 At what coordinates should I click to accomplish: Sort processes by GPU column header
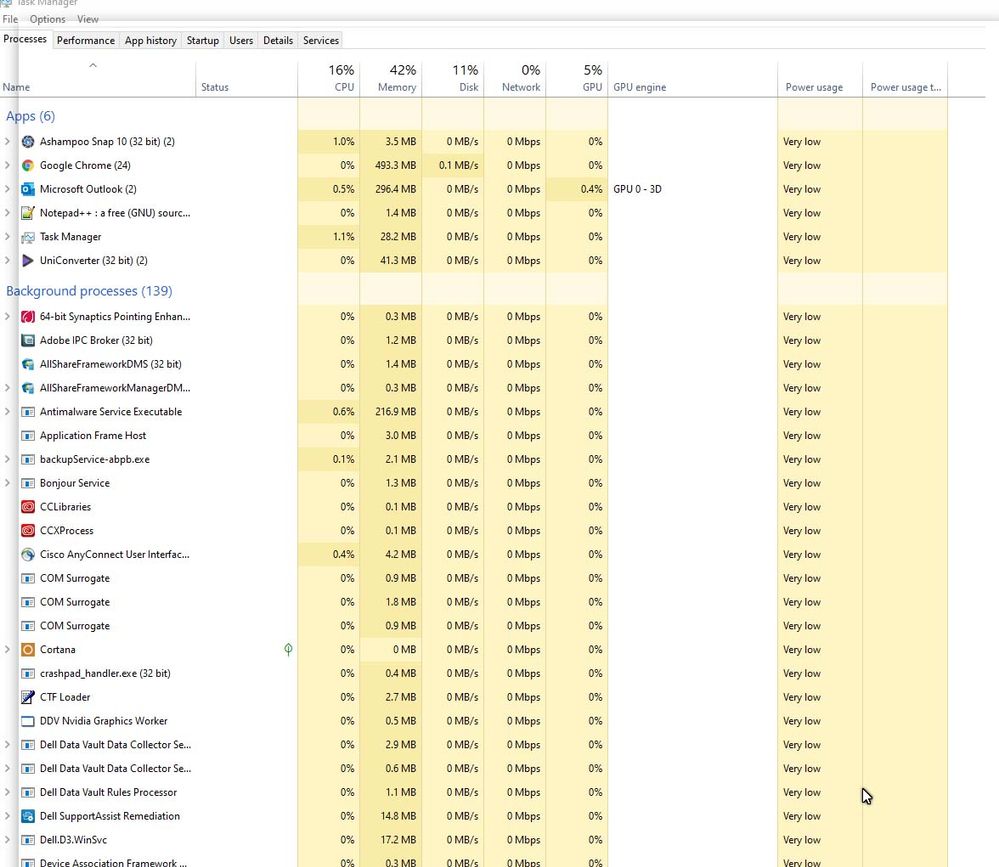click(577, 78)
